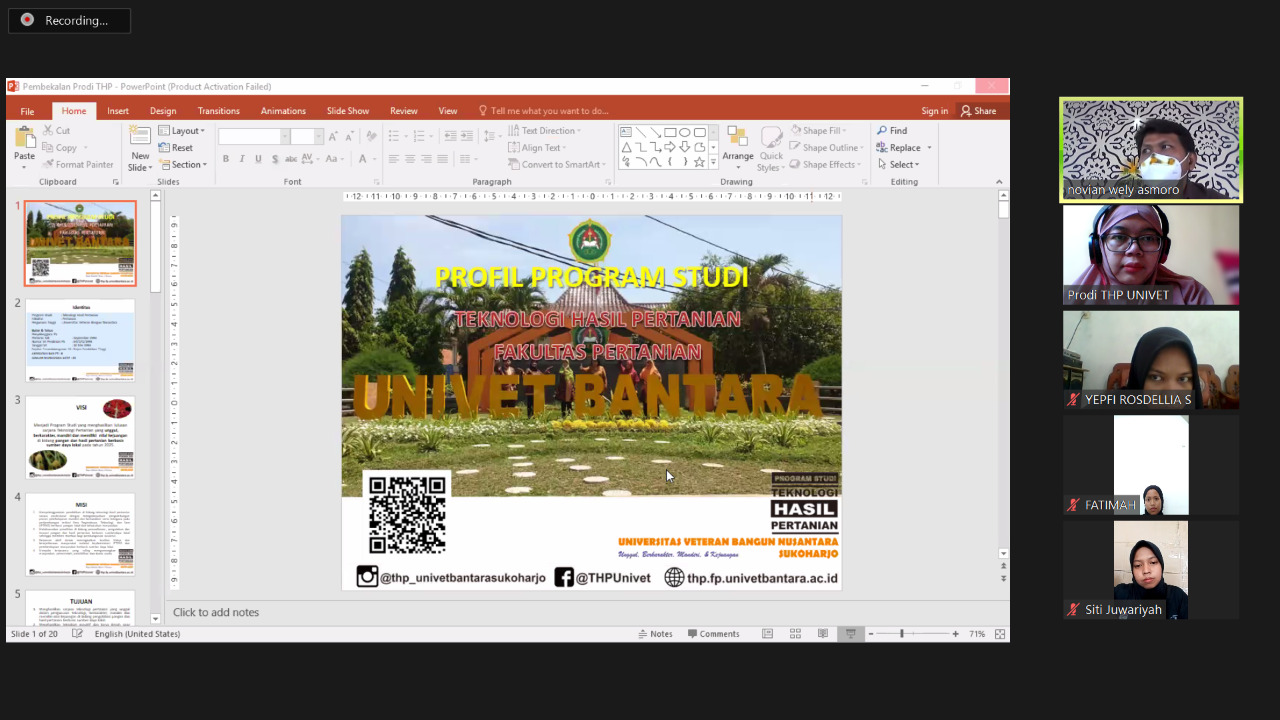Click the Sign in link
Viewport: 1280px width, 720px height.
click(934, 111)
